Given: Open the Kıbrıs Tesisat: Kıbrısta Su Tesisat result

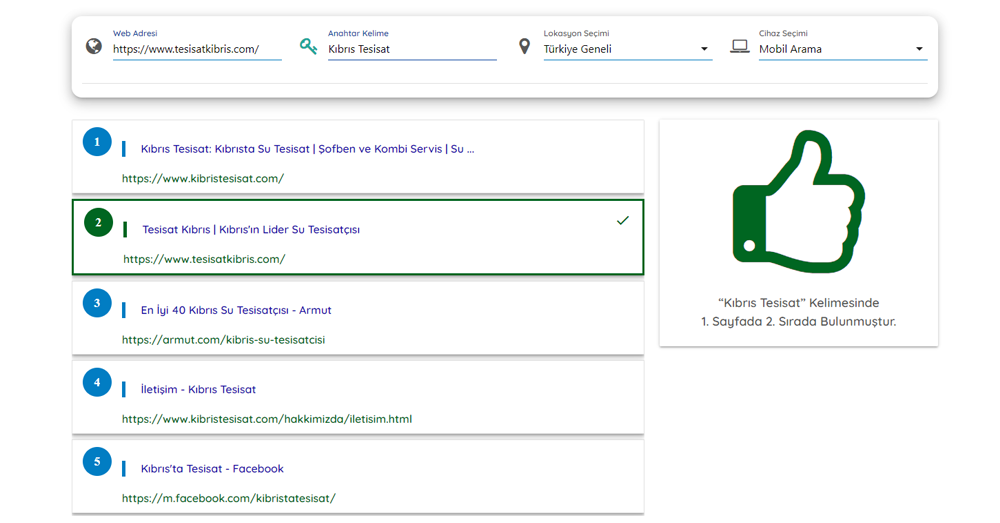Looking at the screenshot, I should coord(307,149).
